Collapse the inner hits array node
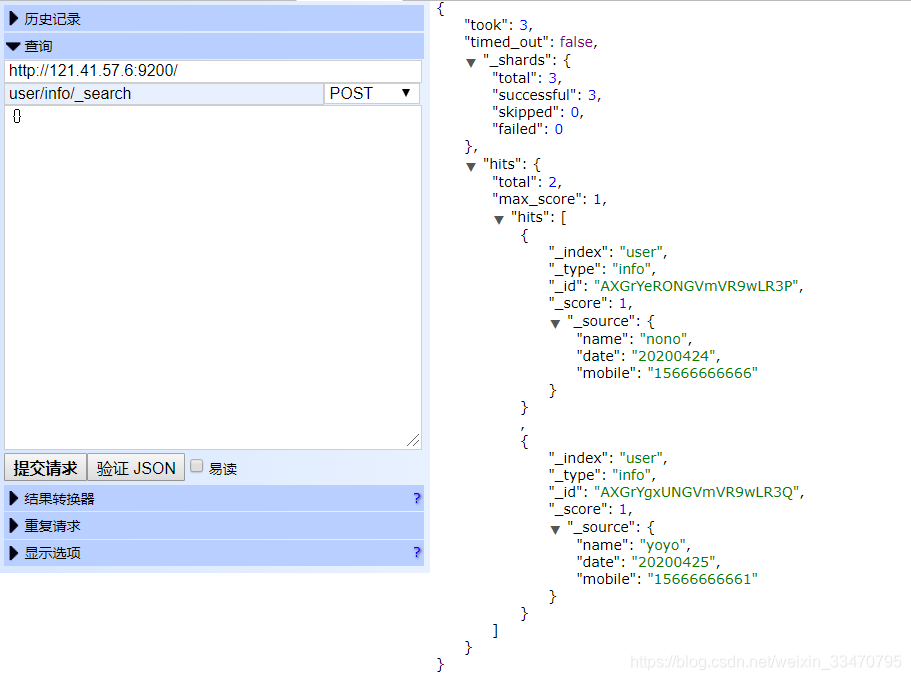 point(499,217)
